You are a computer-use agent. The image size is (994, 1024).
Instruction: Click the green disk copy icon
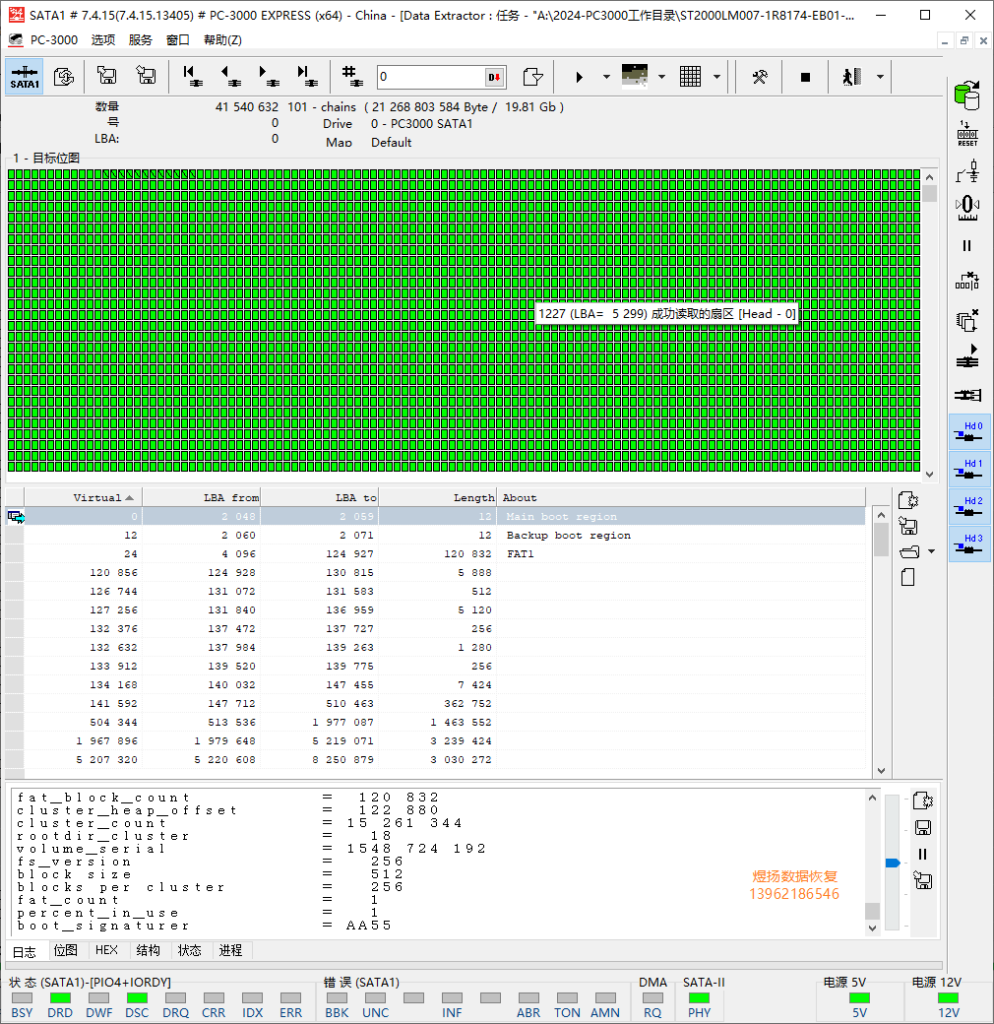click(967, 95)
